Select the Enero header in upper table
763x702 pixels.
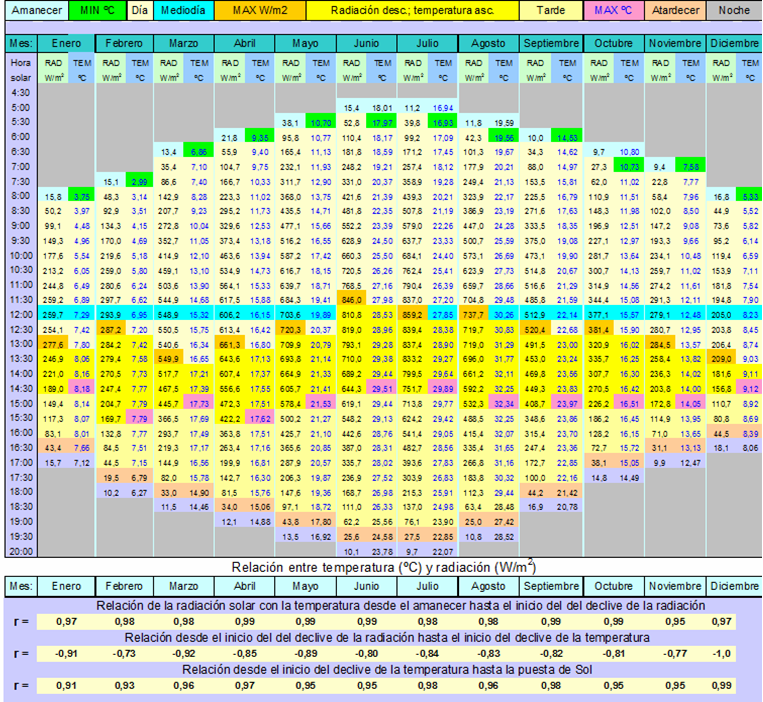pos(68,45)
